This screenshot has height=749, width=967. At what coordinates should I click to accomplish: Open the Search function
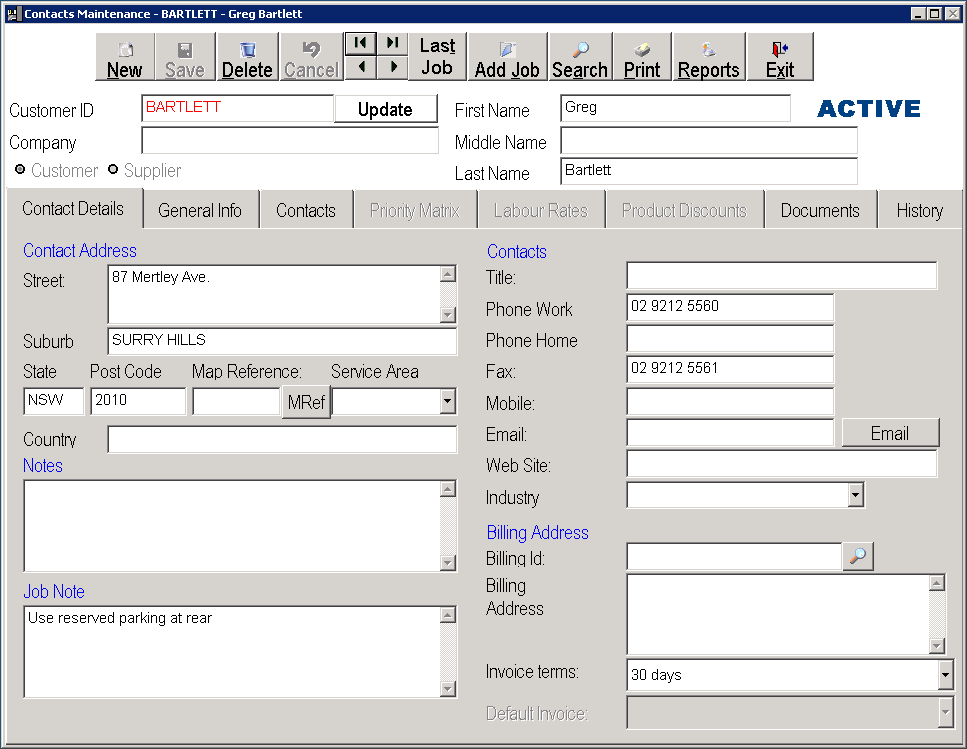(x=580, y=57)
